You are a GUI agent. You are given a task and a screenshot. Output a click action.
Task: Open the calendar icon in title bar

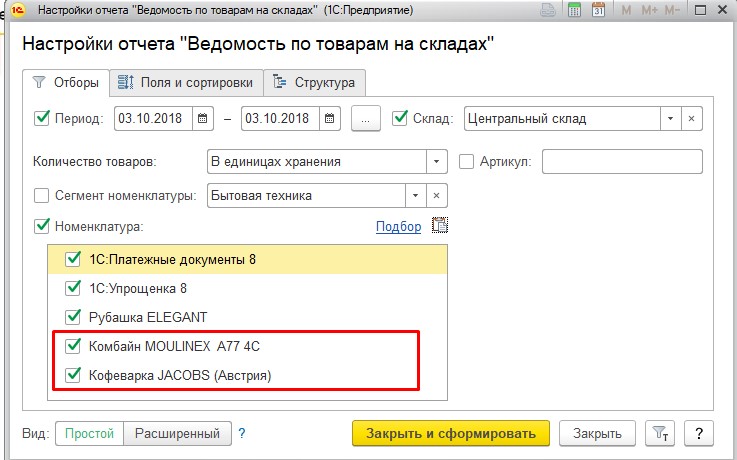coord(598,9)
